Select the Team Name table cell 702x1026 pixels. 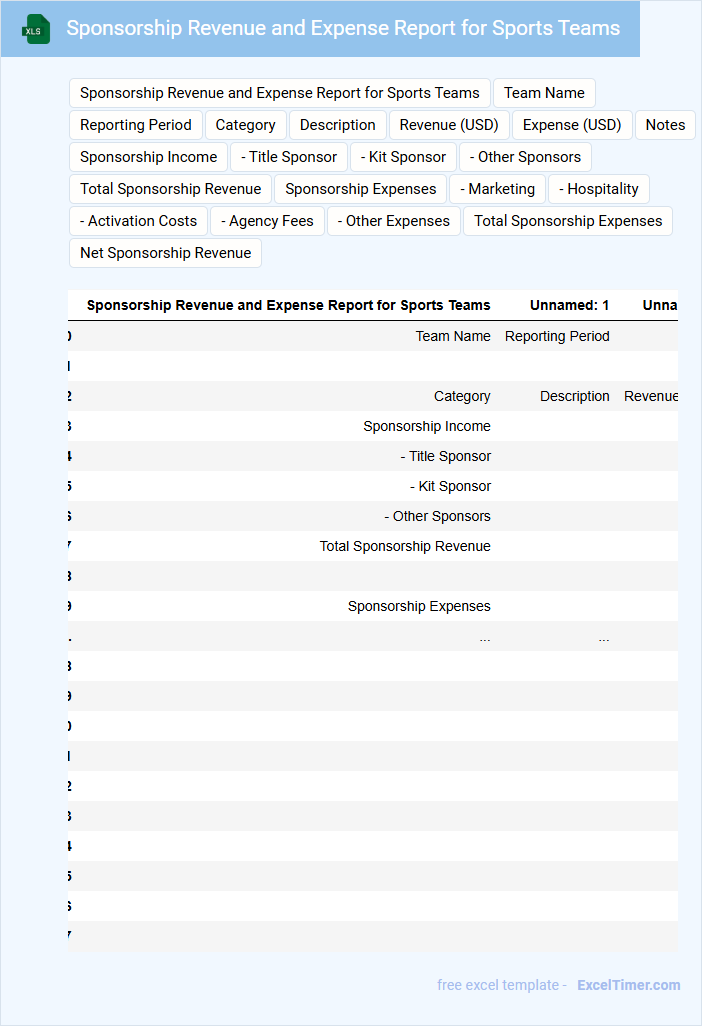click(x=453, y=336)
